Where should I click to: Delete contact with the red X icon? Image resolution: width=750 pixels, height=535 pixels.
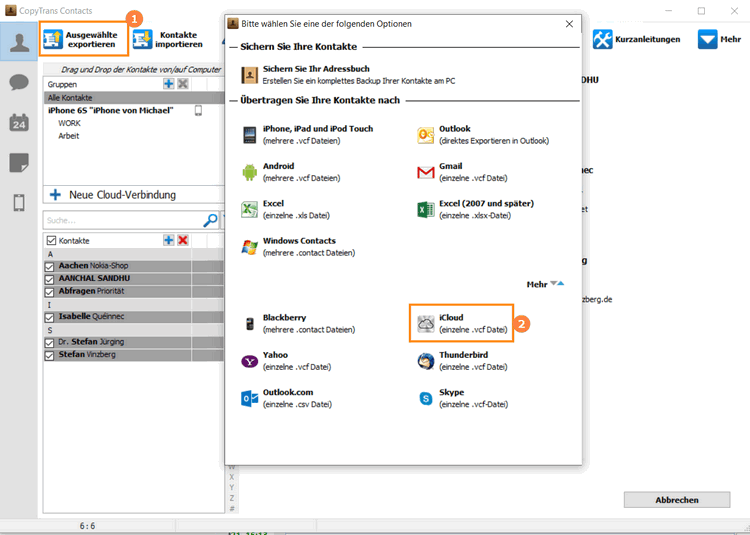[183, 240]
